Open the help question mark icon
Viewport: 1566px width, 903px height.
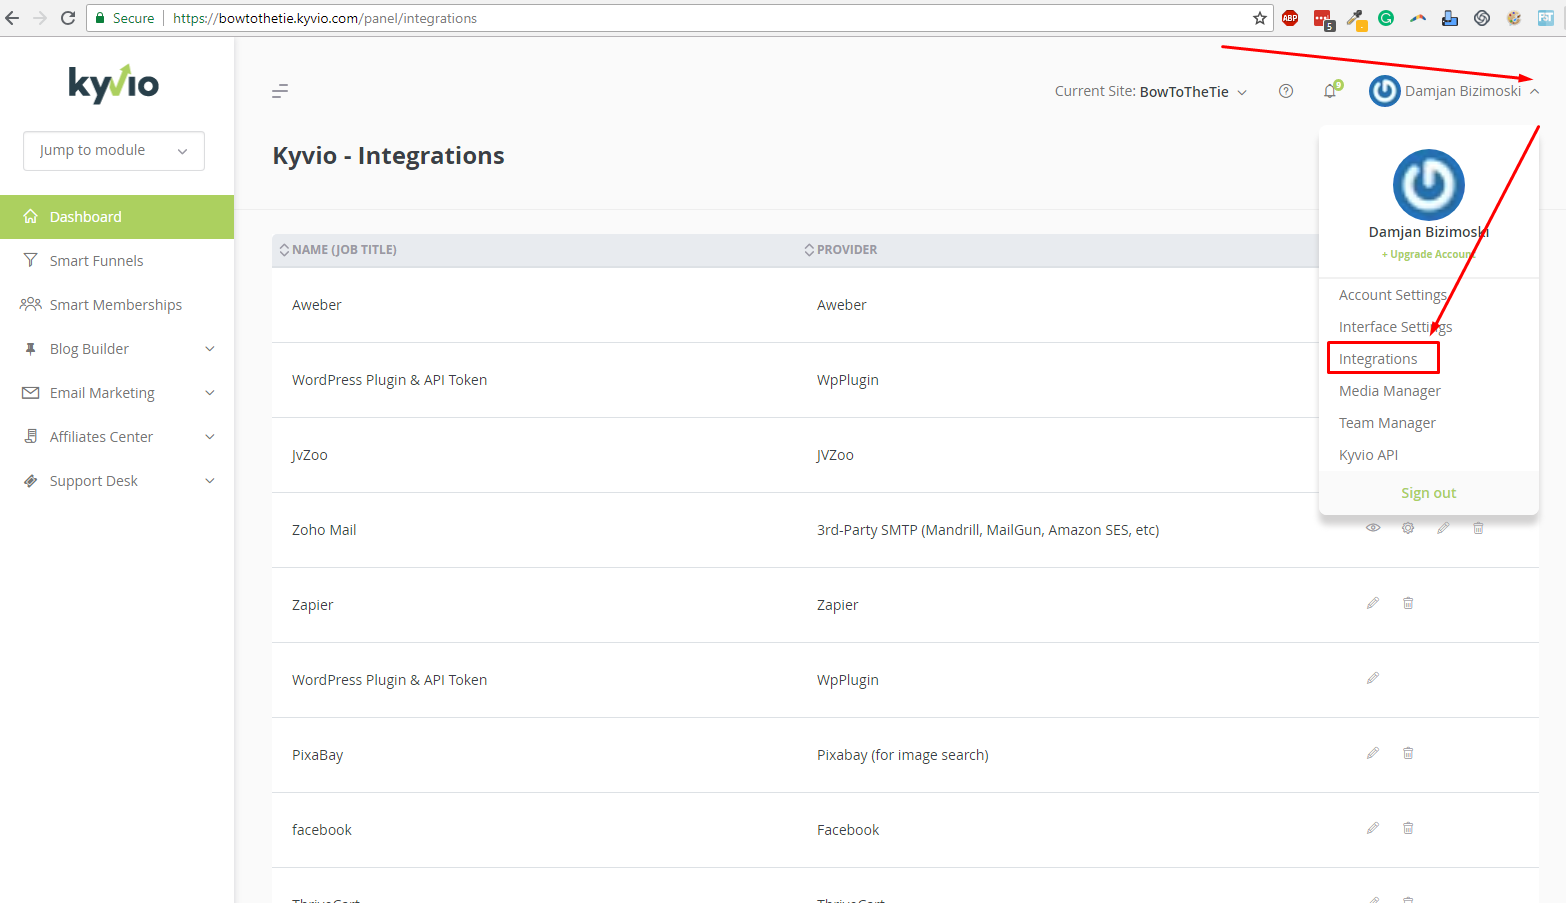point(1286,91)
